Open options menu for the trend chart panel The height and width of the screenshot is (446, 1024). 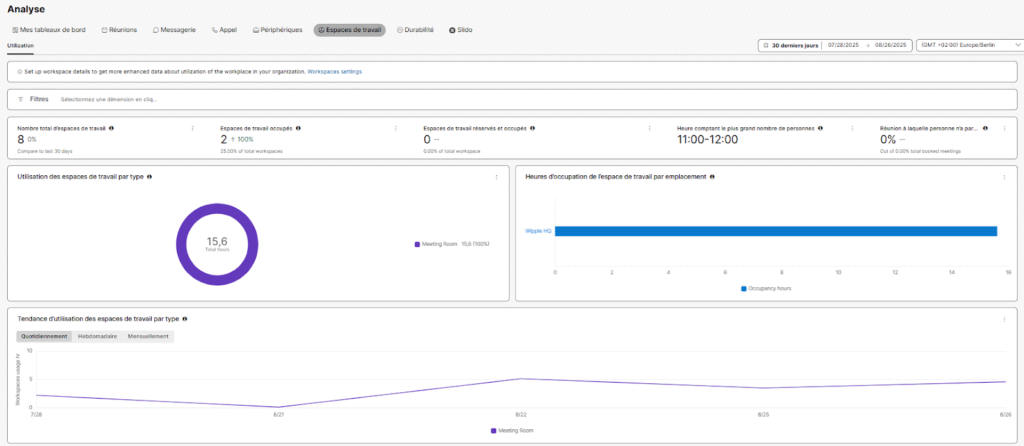pos(1003,319)
